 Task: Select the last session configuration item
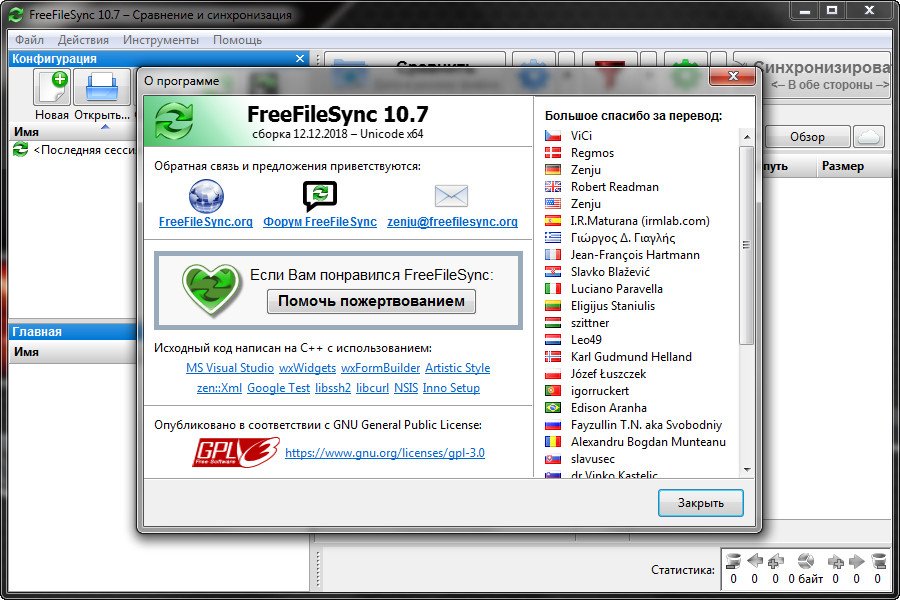pos(70,150)
